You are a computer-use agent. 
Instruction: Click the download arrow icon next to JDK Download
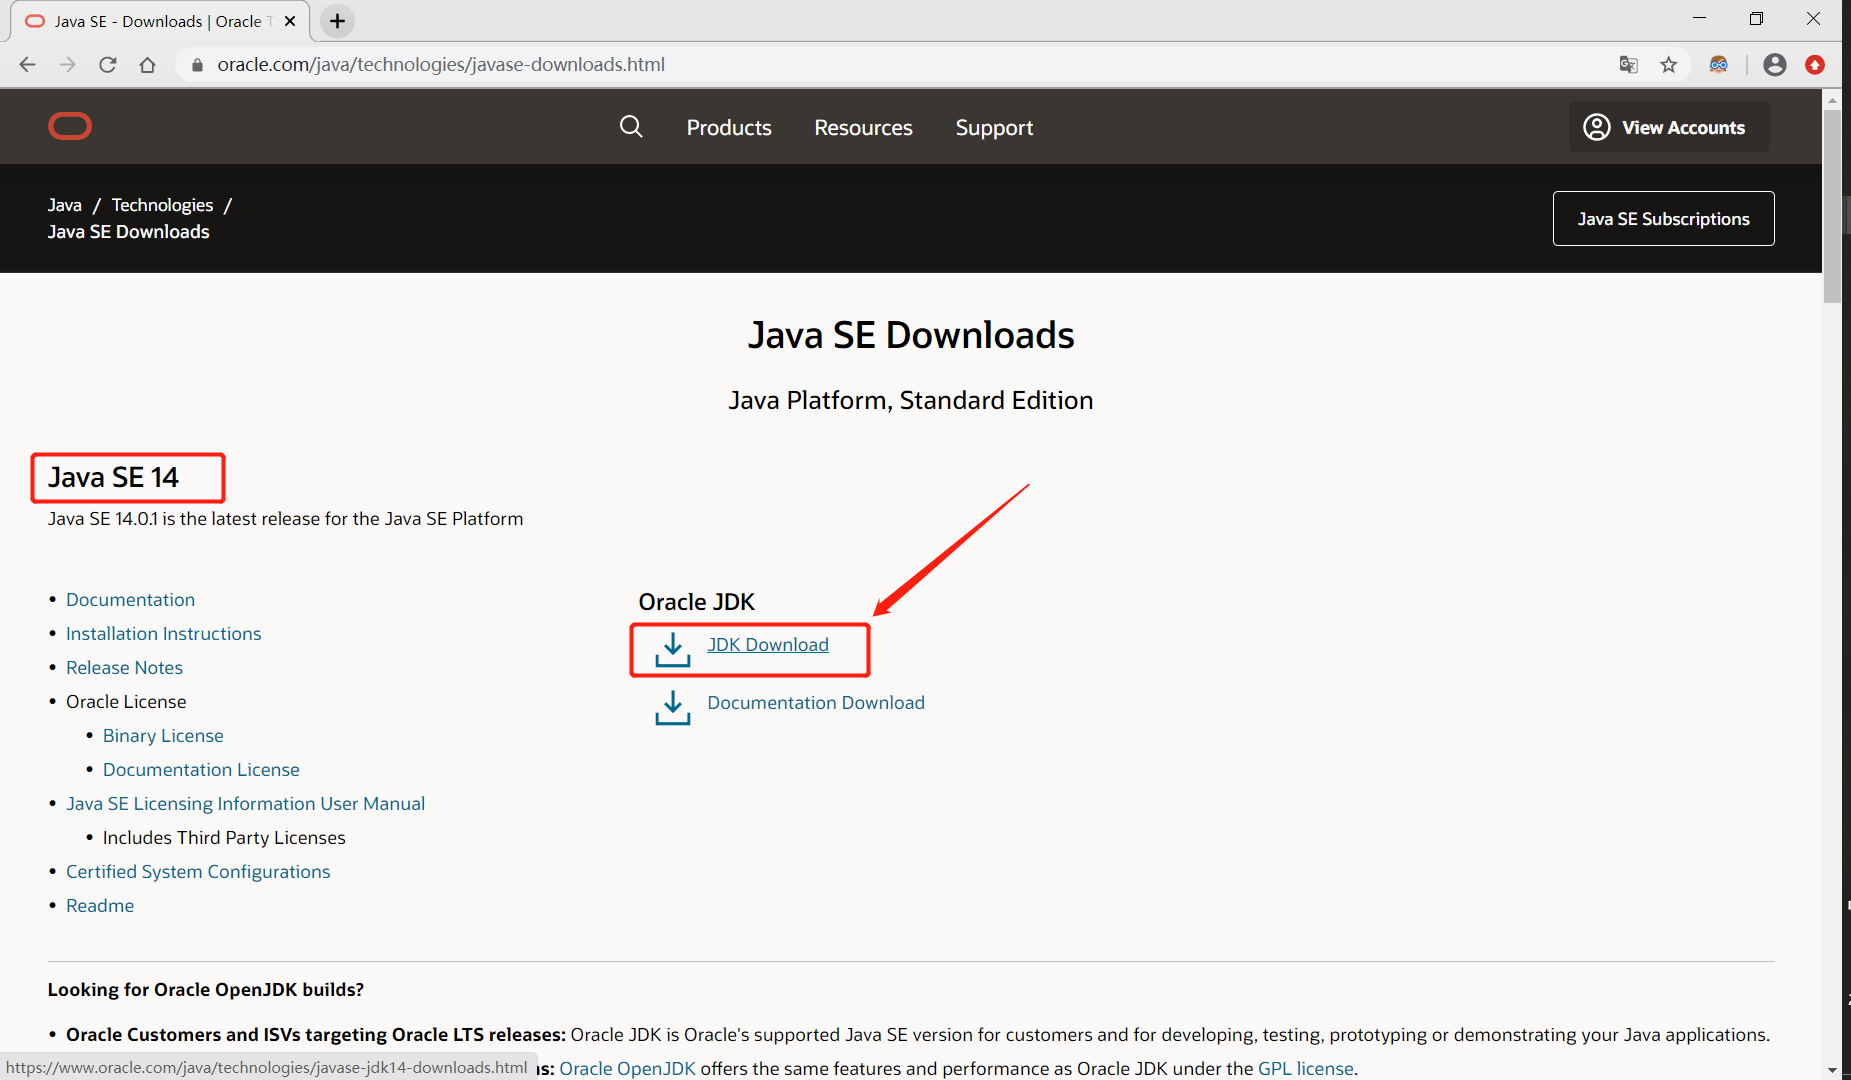[672, 650]
